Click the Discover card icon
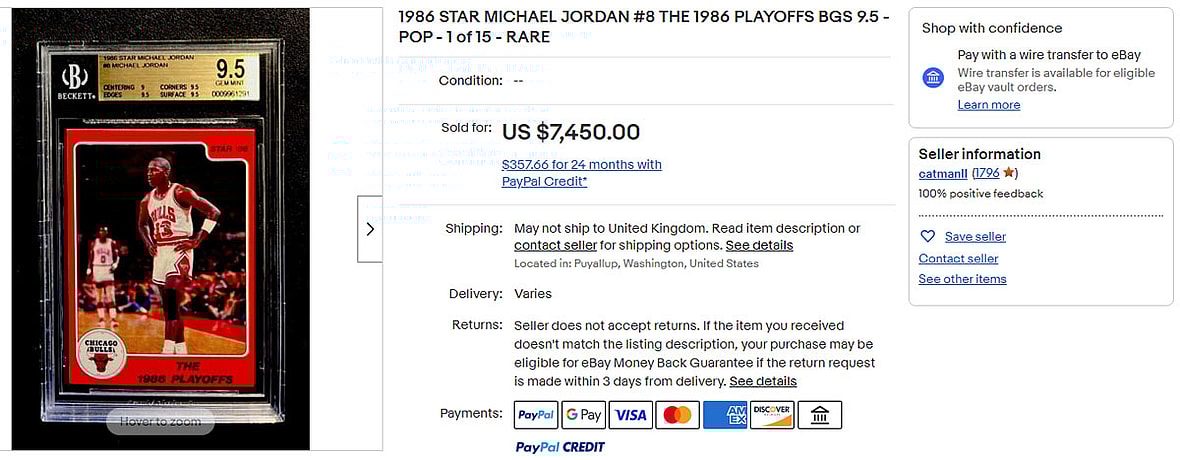The image size is (1180, 460). click(771, 415)
